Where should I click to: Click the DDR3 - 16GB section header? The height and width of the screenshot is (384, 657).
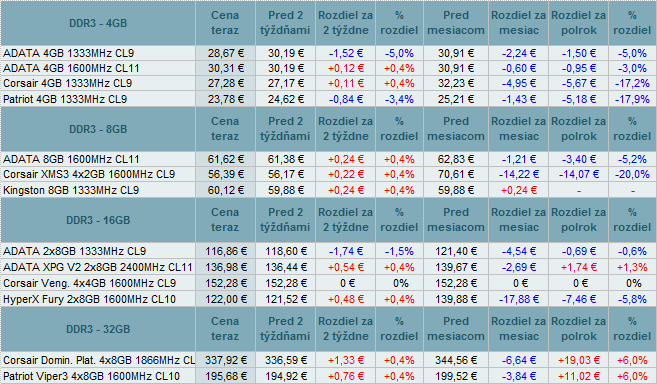(x=98, y=220)
